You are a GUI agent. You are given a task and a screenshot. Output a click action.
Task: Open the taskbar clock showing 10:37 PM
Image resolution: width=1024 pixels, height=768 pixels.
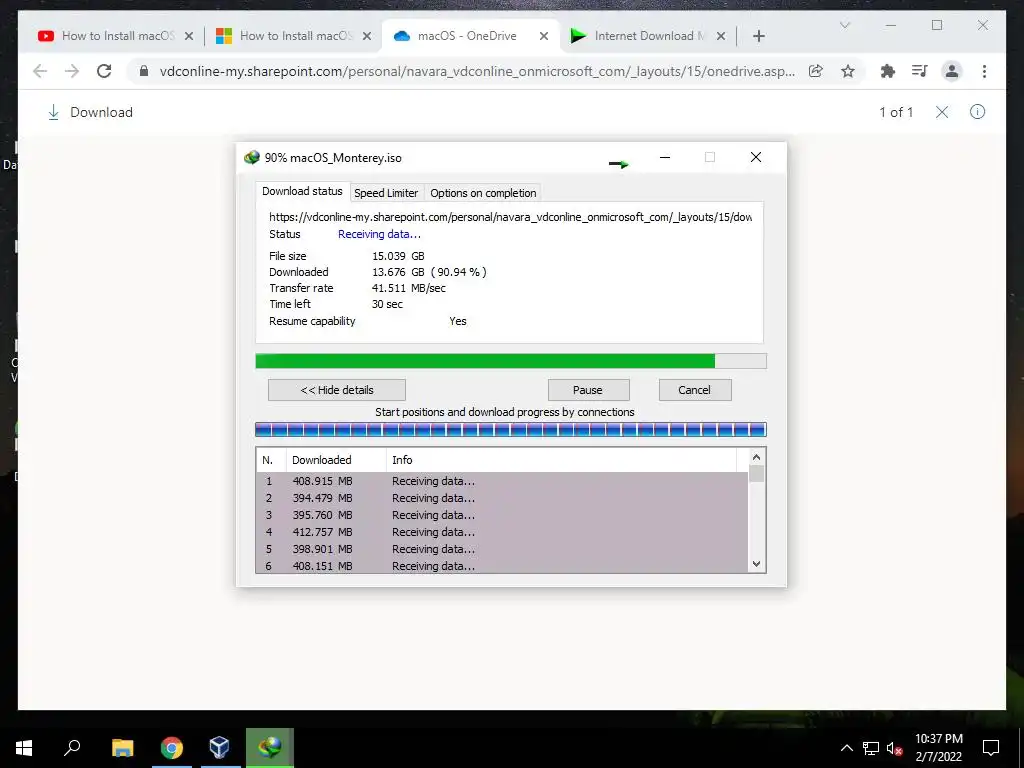point(938,748)
